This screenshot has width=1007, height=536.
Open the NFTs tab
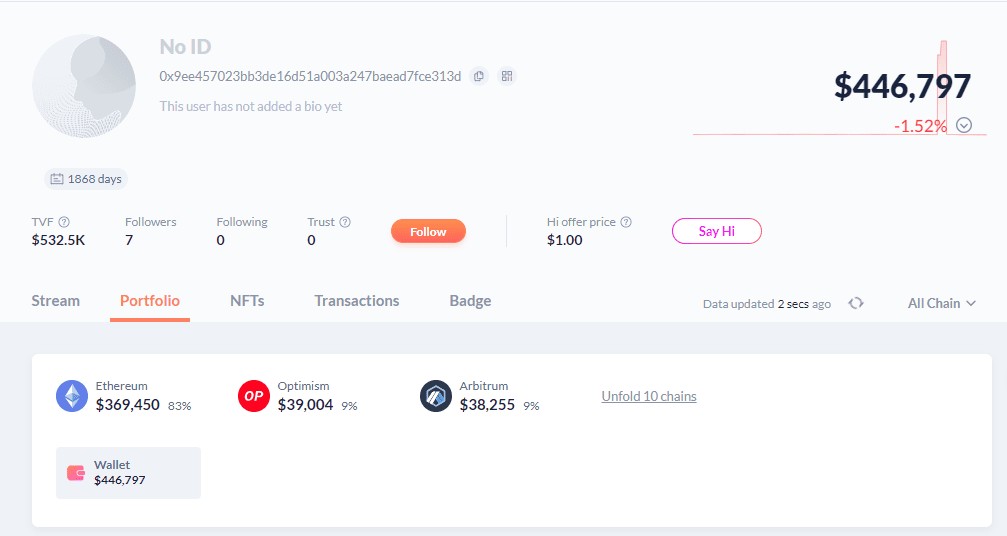pos(247,301)
